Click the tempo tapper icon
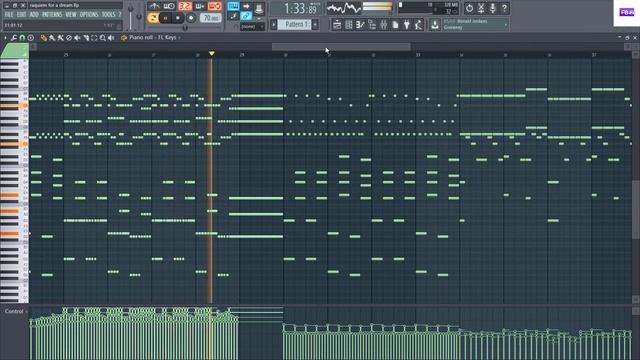This screenshot has height=360, width=640. click(418, 25)
